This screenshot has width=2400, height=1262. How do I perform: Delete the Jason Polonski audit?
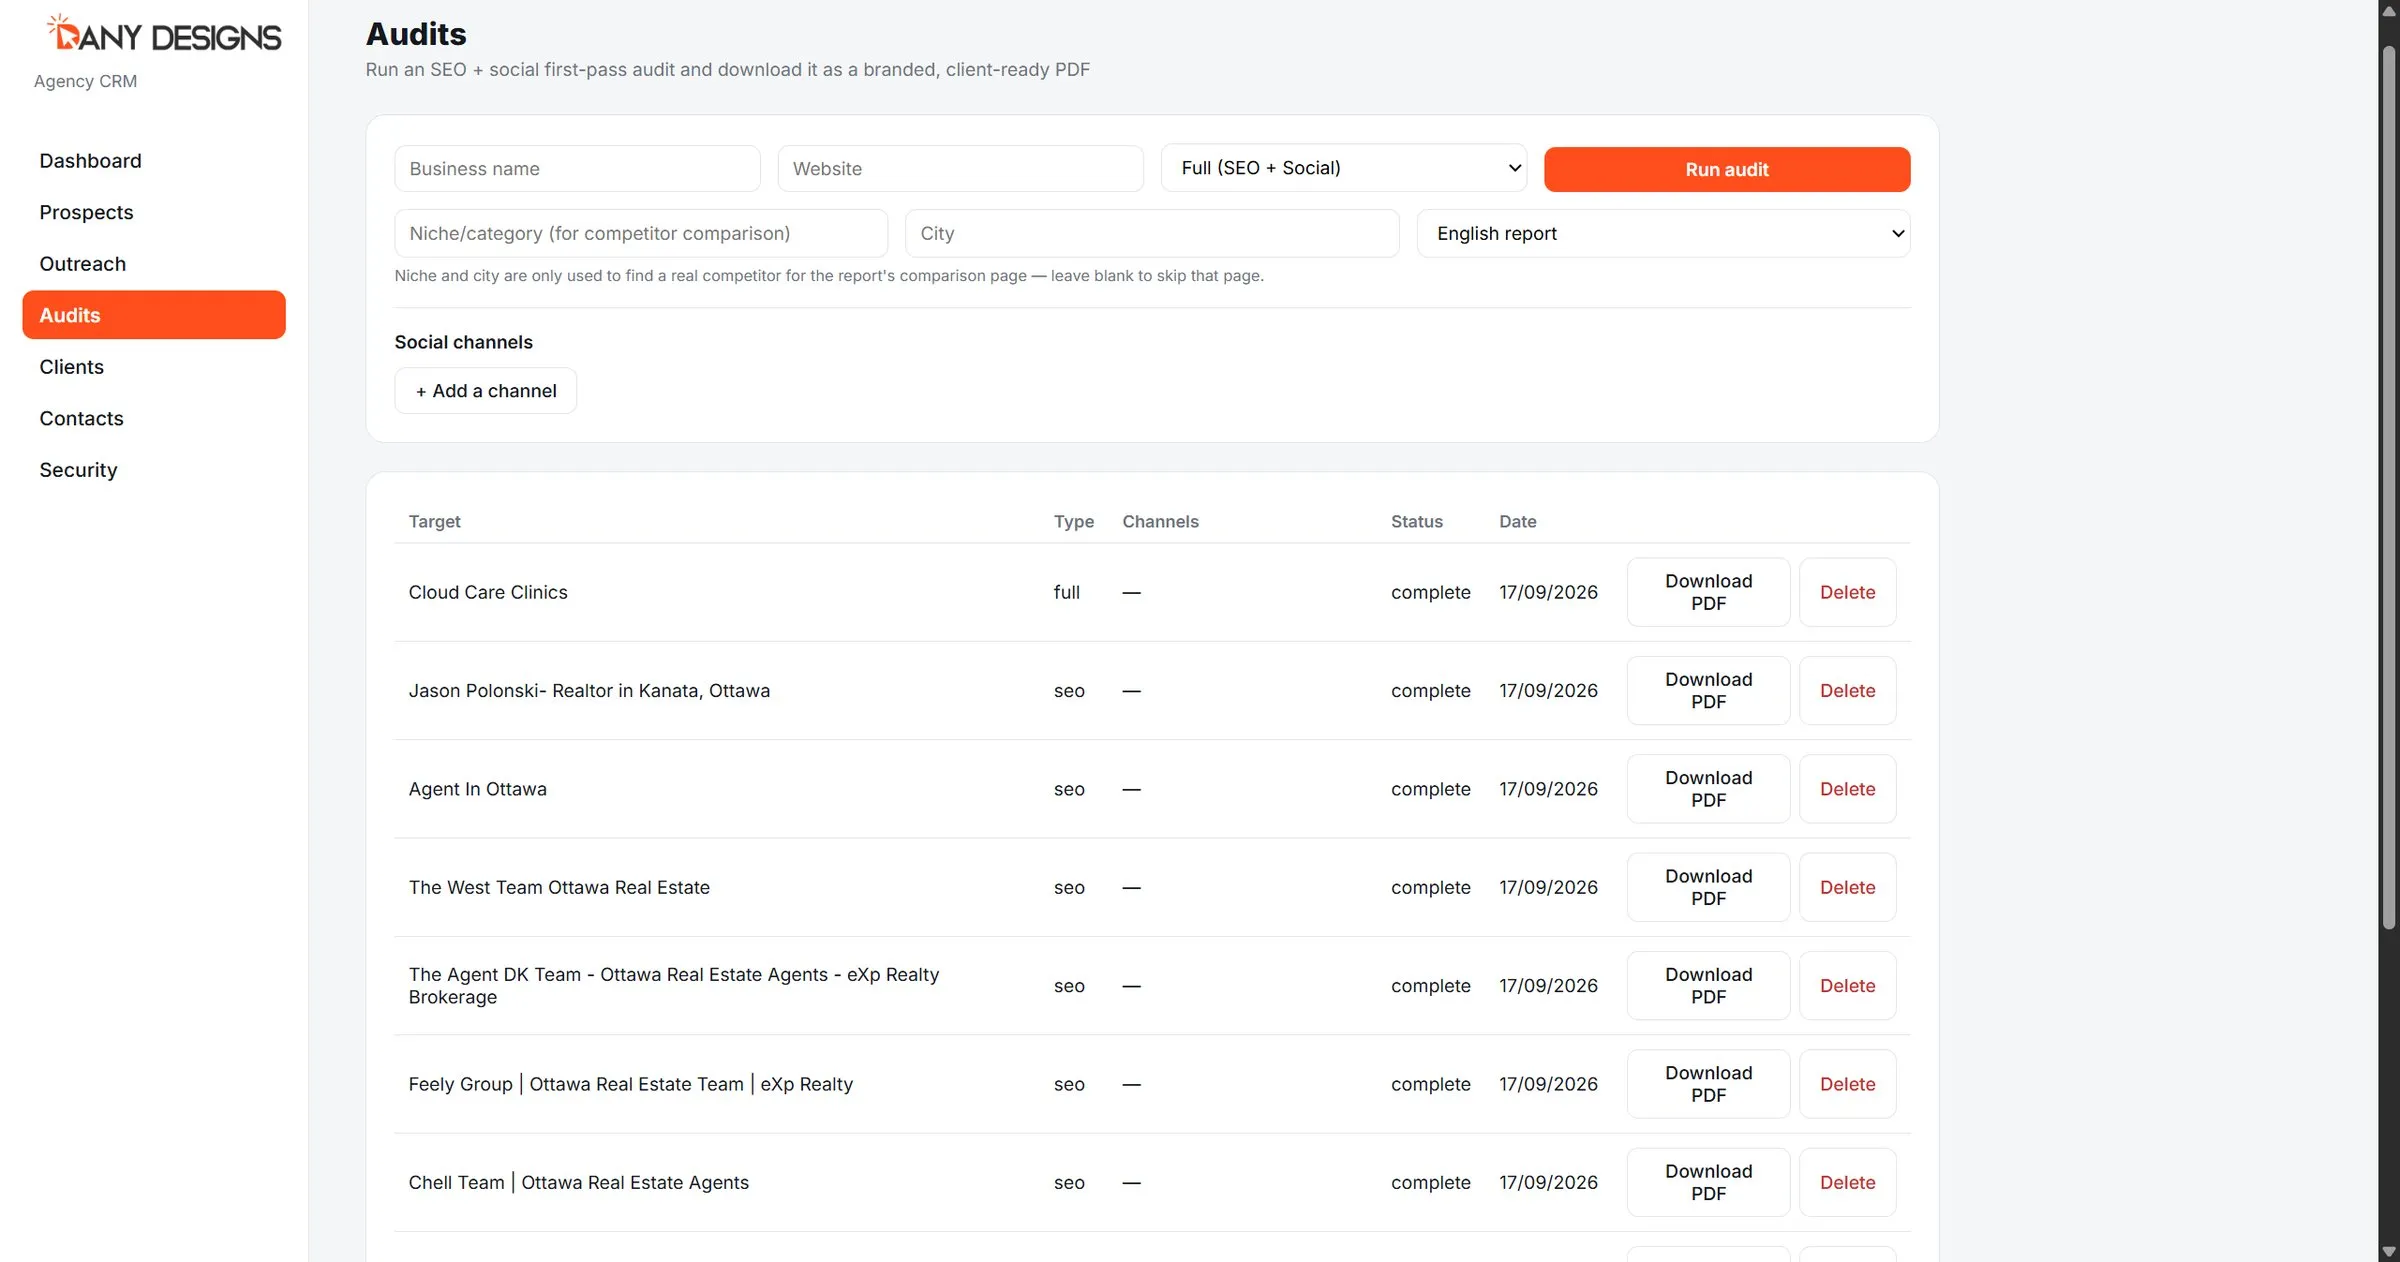tap(1848, 691)
